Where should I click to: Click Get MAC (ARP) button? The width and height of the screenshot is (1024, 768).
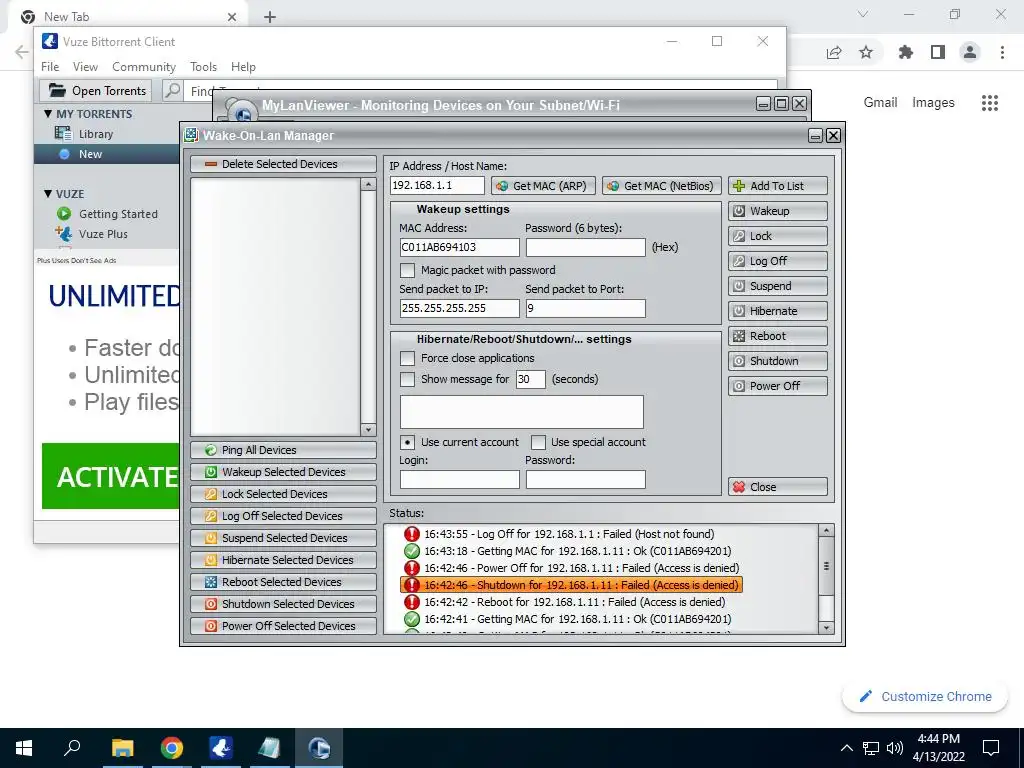543,186
